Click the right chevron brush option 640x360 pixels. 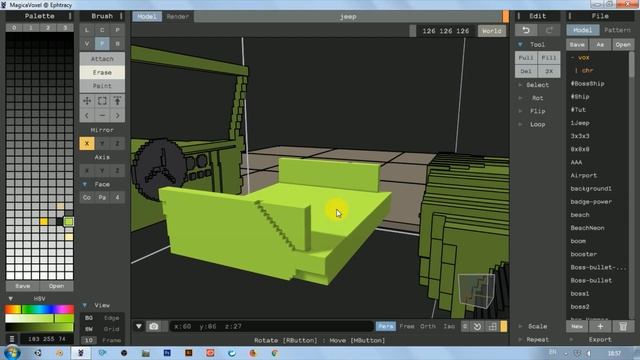point(118,116)
